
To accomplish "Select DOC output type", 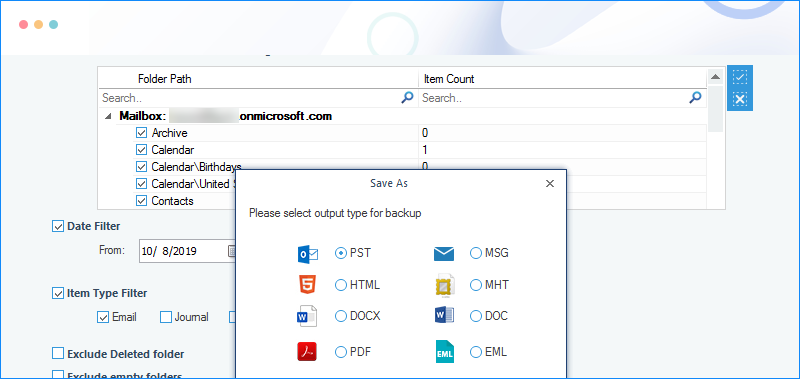I will point(476,316).
